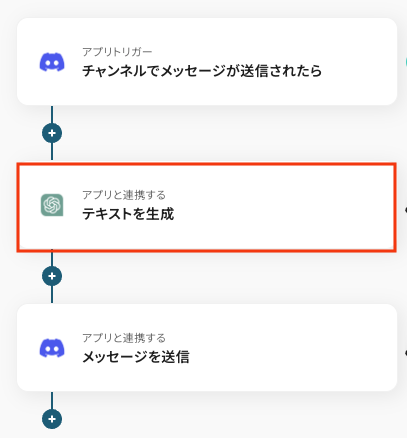
Task: Select the メッセージを送信 title text
Action: click(x=136, y=357)
